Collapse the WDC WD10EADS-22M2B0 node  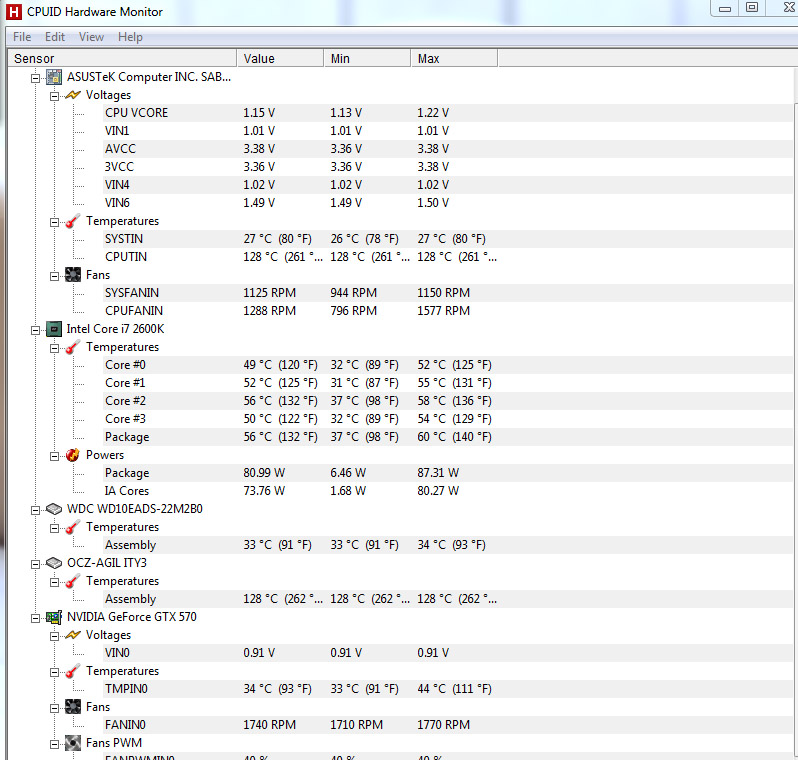(35, 511)
